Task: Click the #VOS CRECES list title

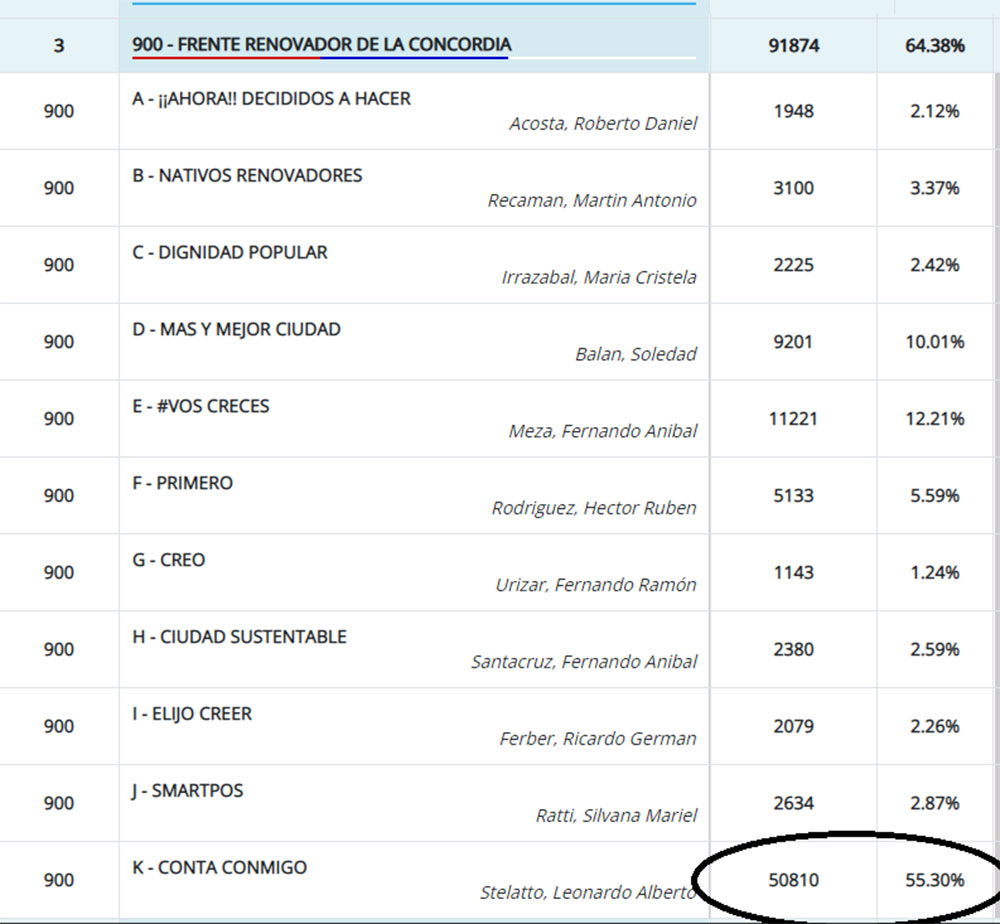Action: click(200, 407)
